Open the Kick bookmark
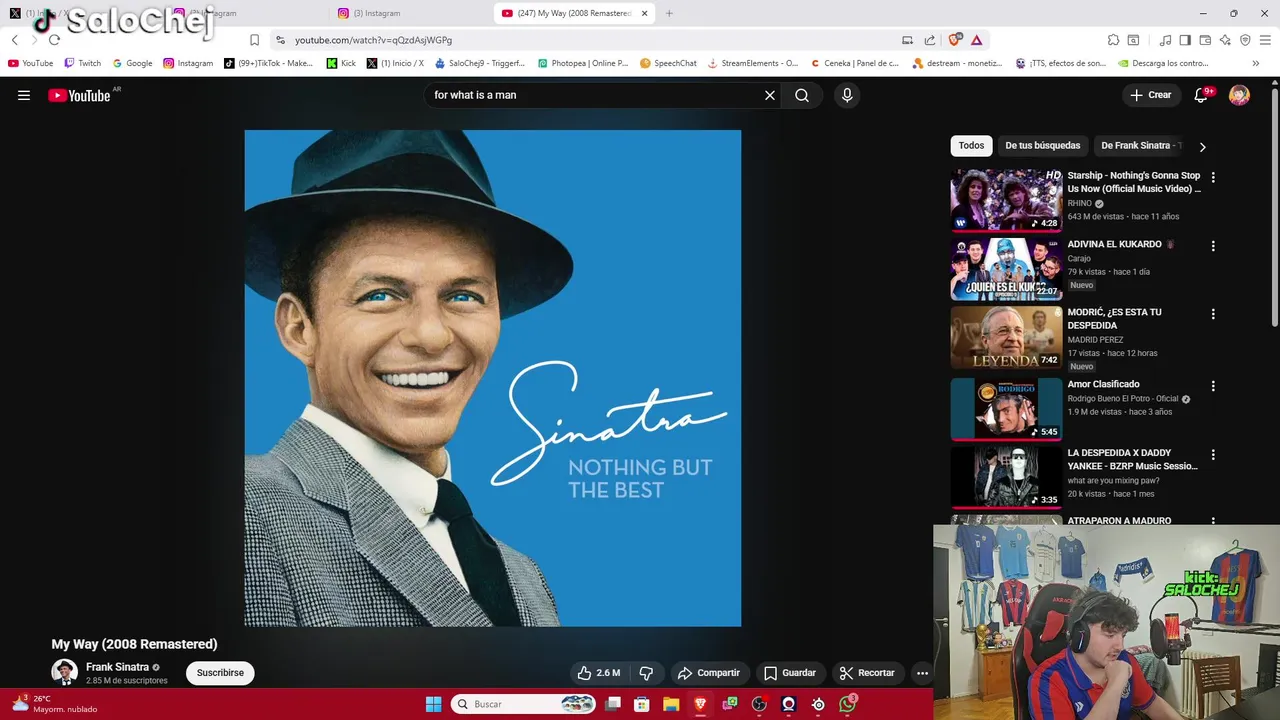This screenshot has width=1280, height=720. [341, 63]
